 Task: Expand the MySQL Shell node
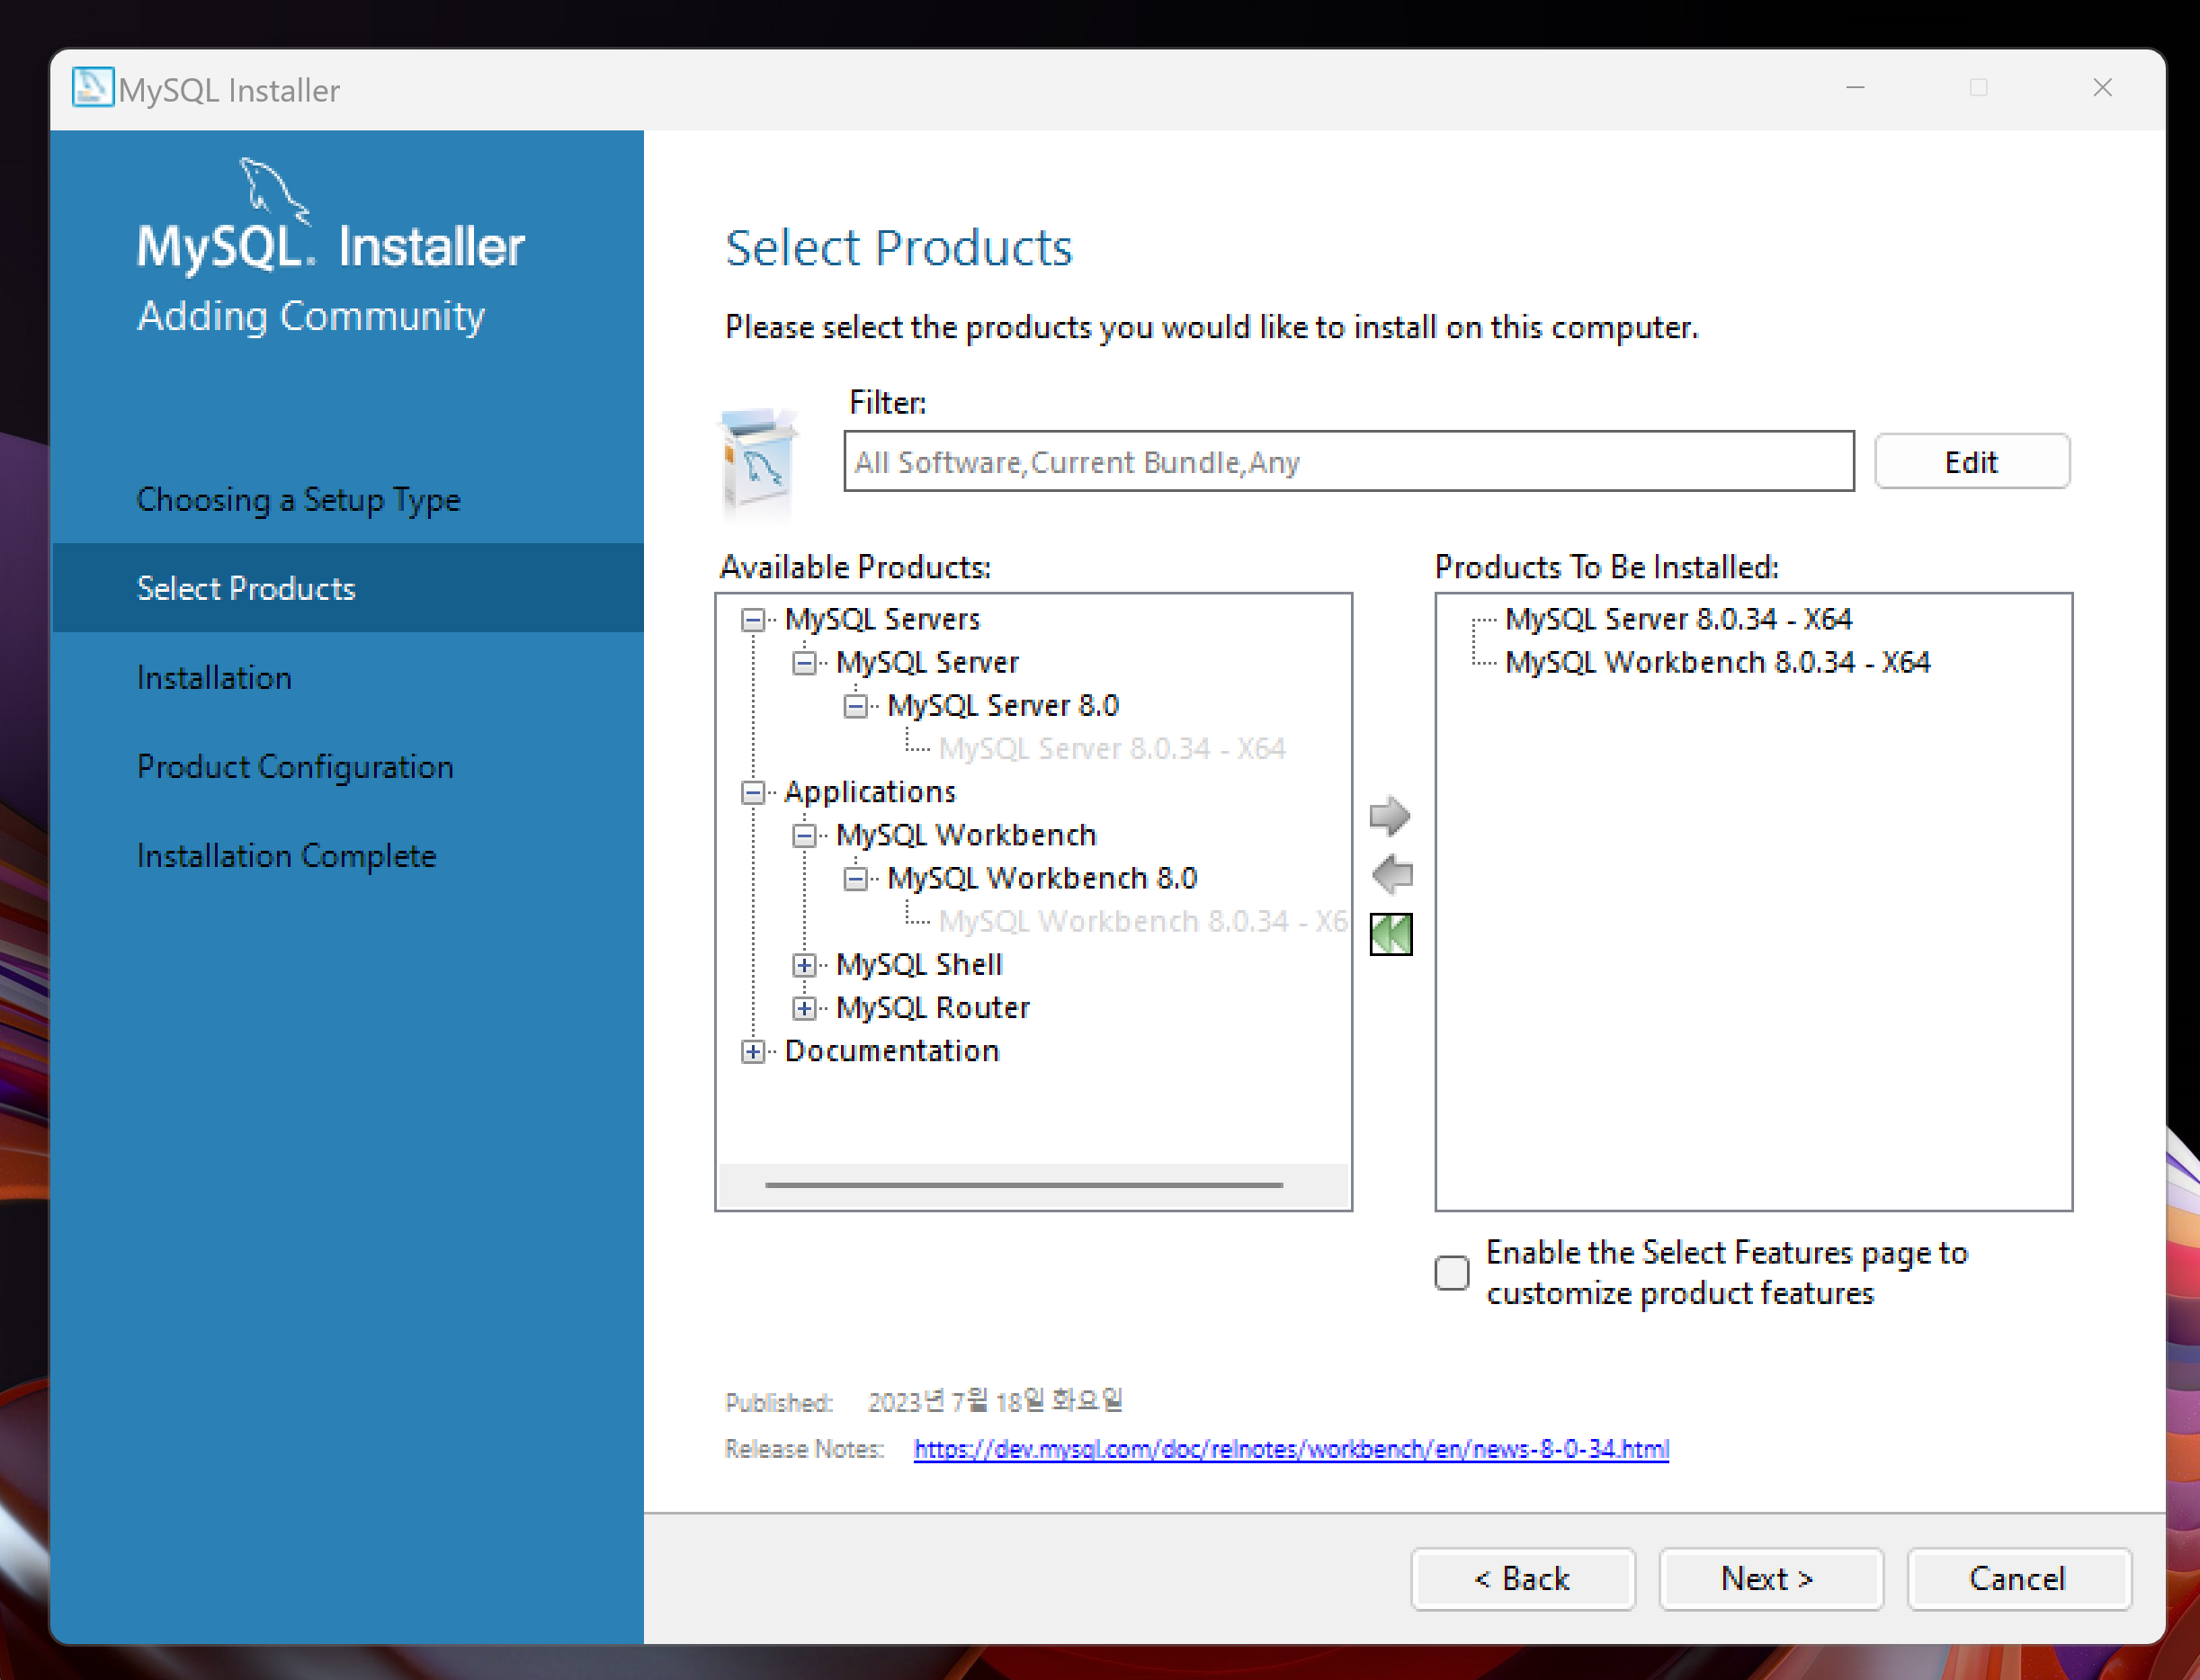[x=804, y=965]
